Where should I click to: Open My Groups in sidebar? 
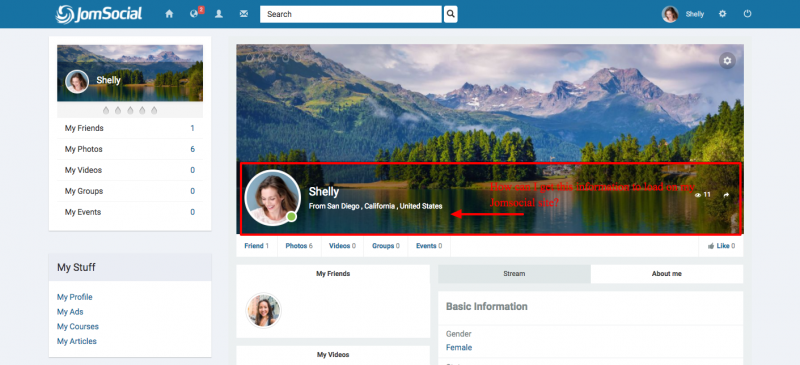point(130,191)
